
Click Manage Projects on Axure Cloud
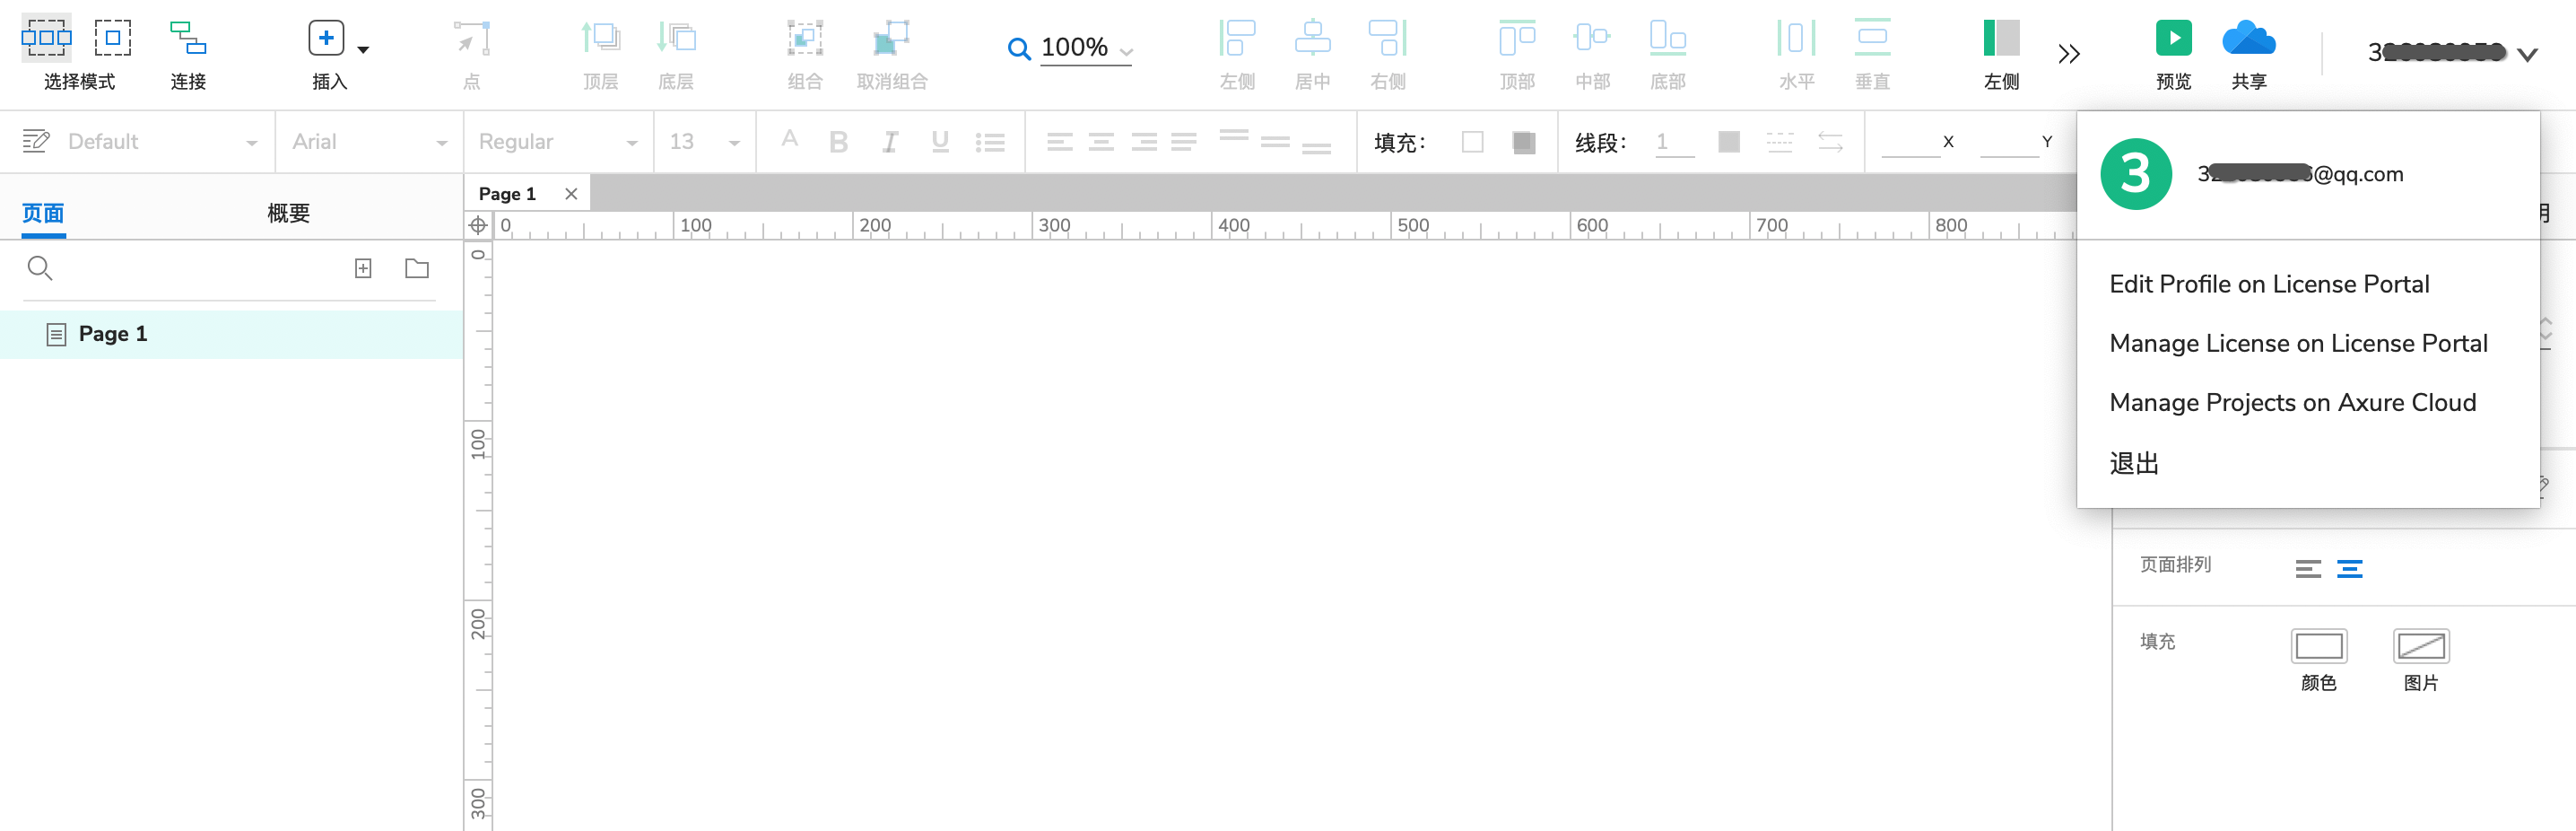[x=2292, y=402]
